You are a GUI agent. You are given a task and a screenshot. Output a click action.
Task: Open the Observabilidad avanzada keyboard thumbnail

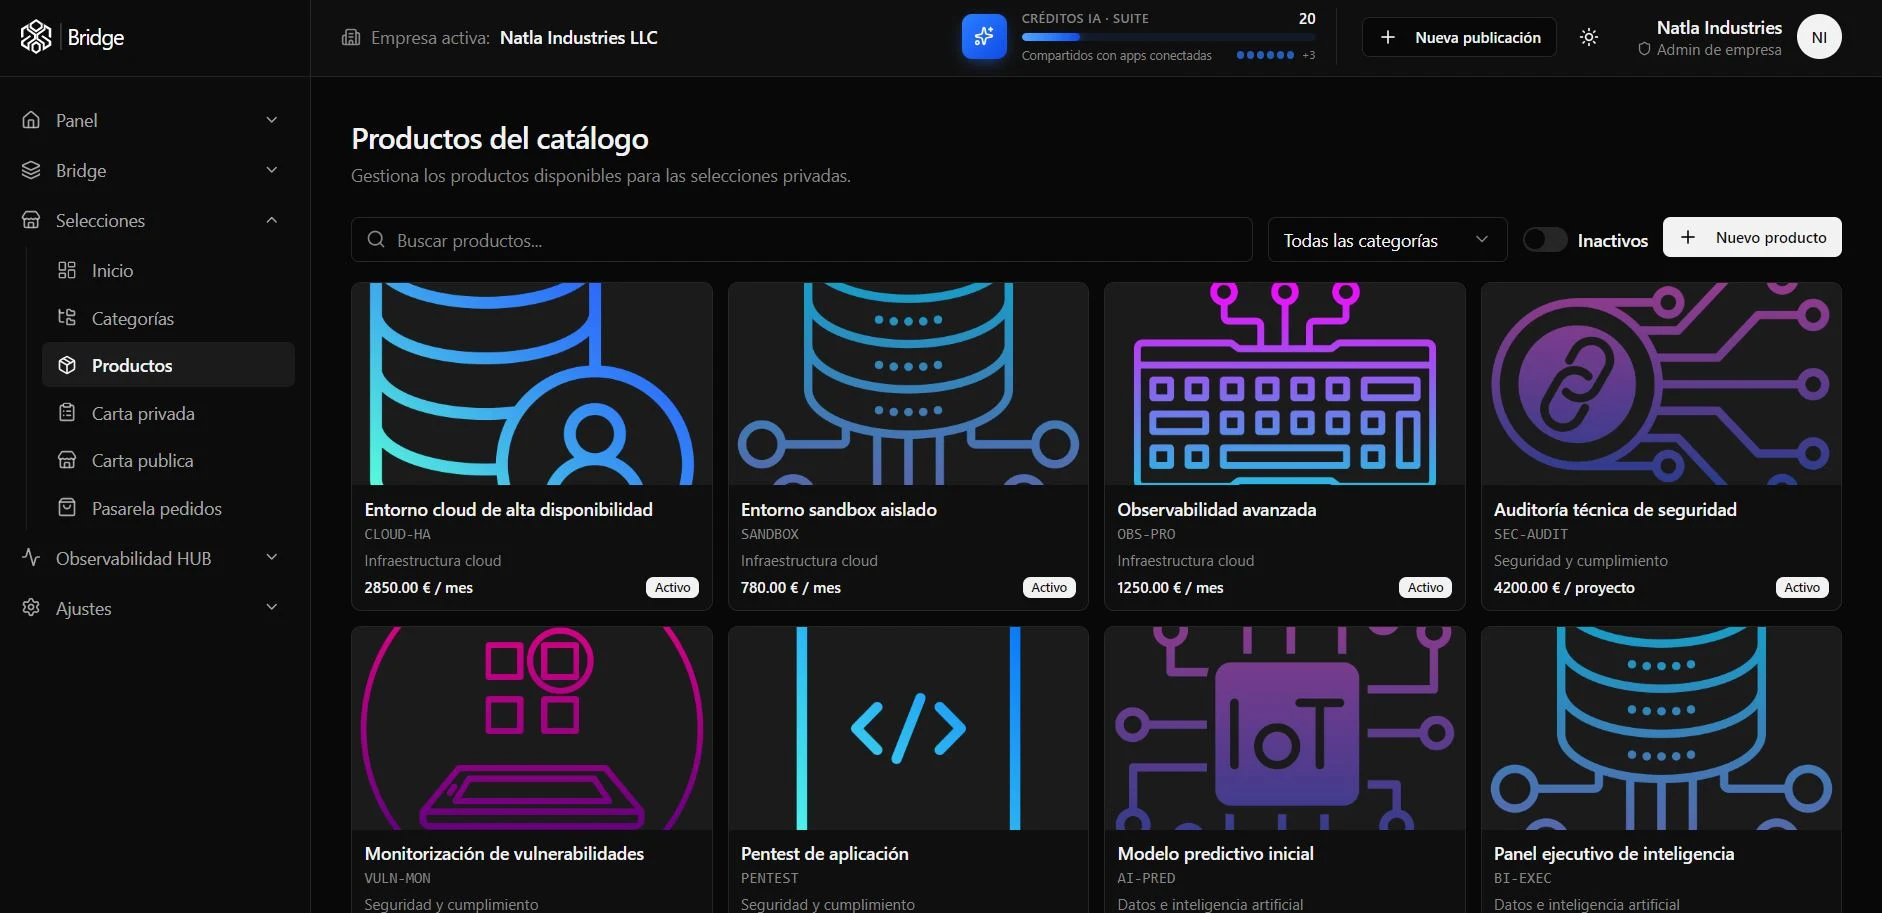tap(1285, 384)
